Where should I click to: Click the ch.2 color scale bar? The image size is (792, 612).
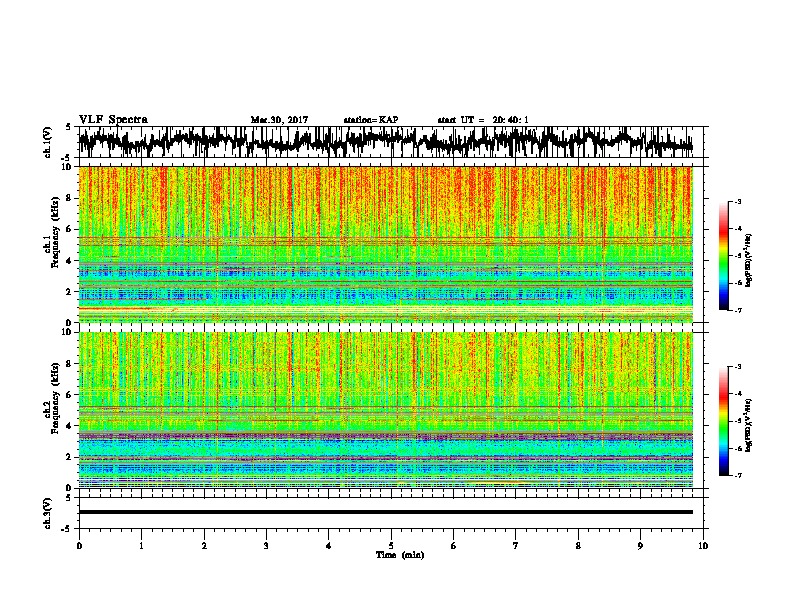click(723, 421)
